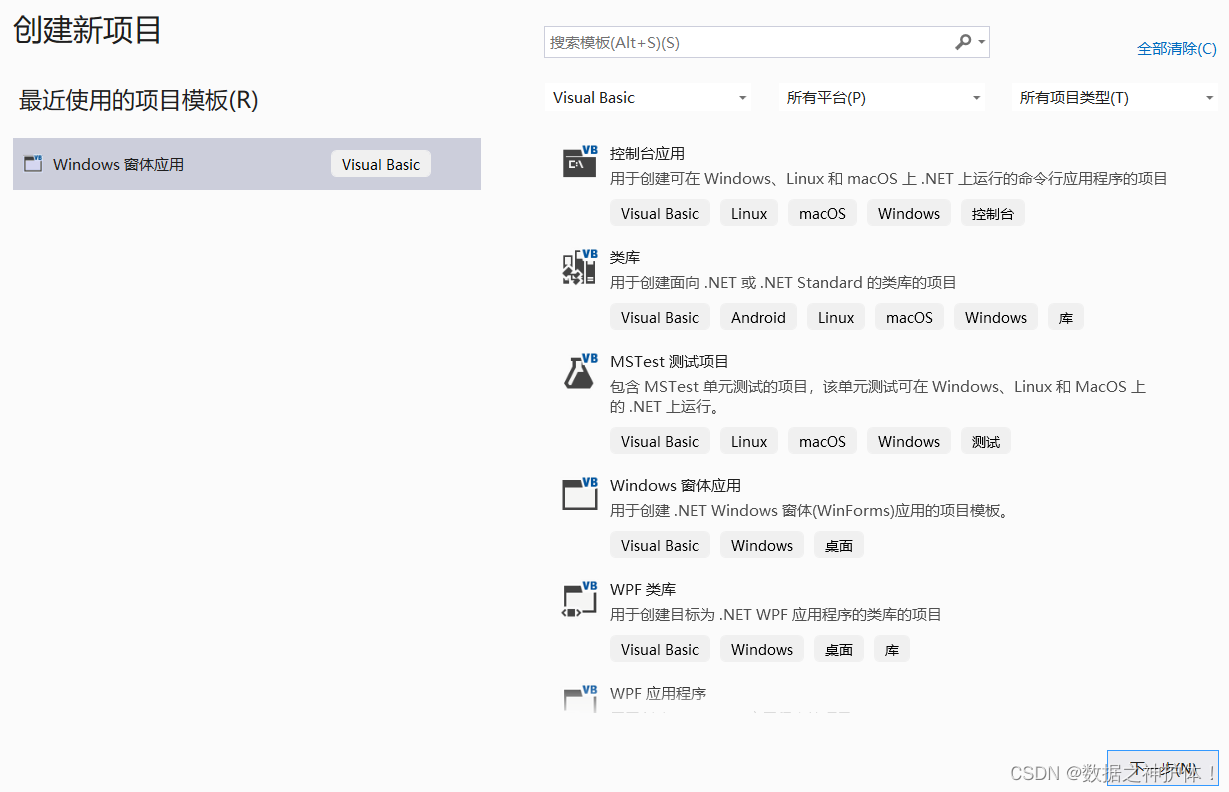
Task: Click the recent Windows 窗体应用 template icon
Action: tap(33, 164)
